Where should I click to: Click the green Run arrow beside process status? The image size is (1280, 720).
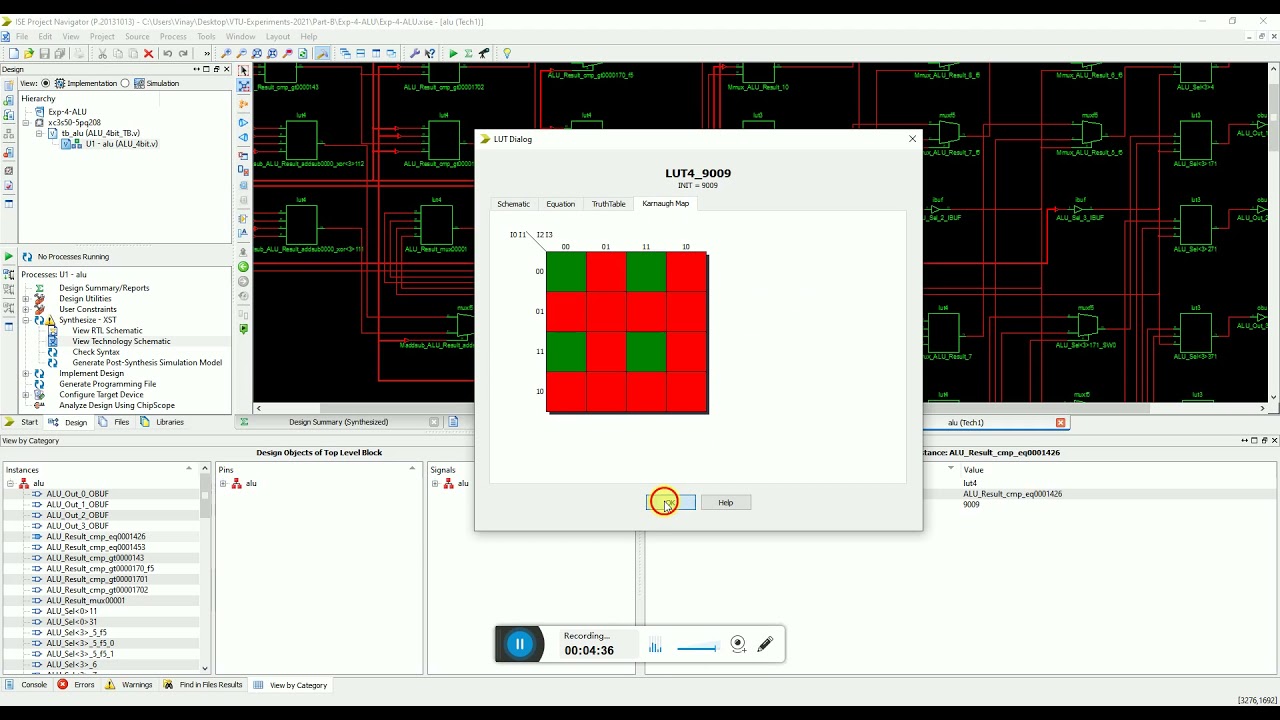[9, 257]
